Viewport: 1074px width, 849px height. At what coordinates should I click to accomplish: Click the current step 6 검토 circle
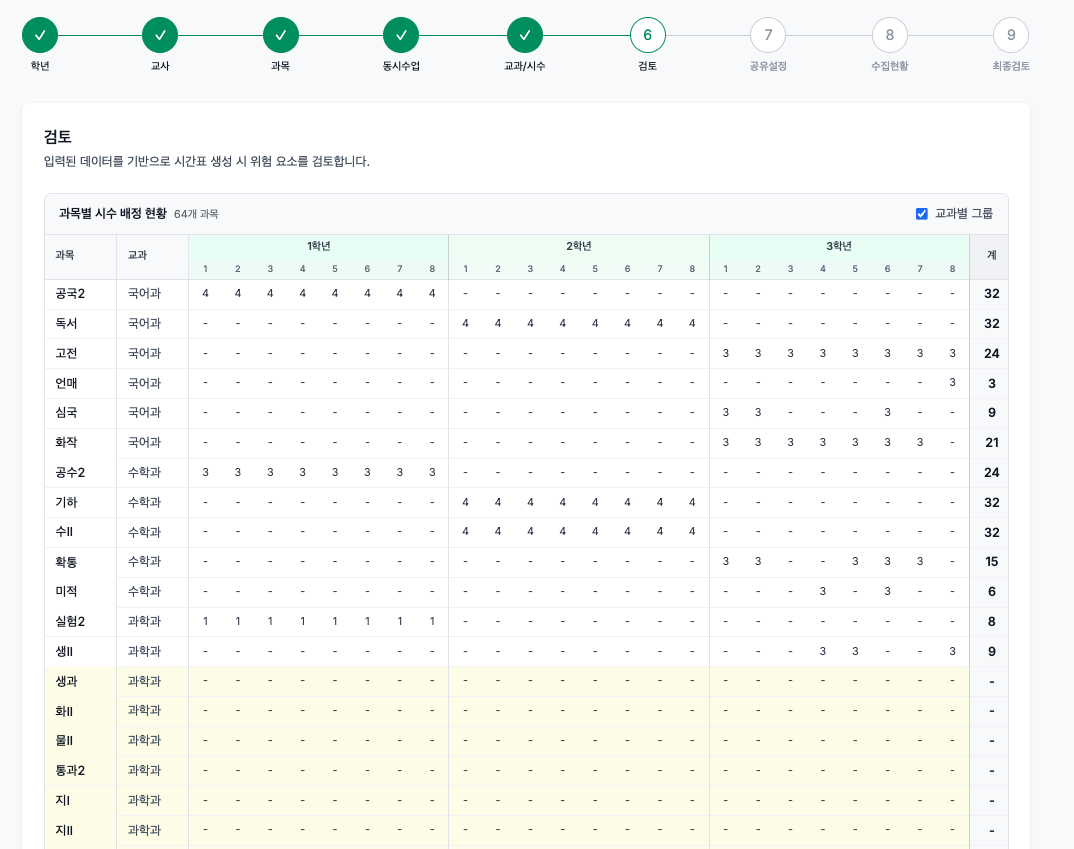[x=648, y=35]
